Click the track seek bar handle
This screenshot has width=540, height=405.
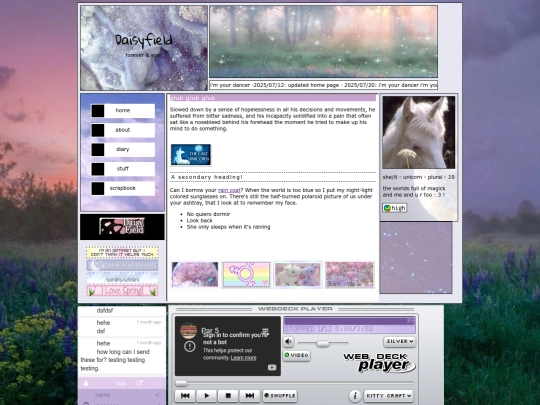click(x=181, y=383)
